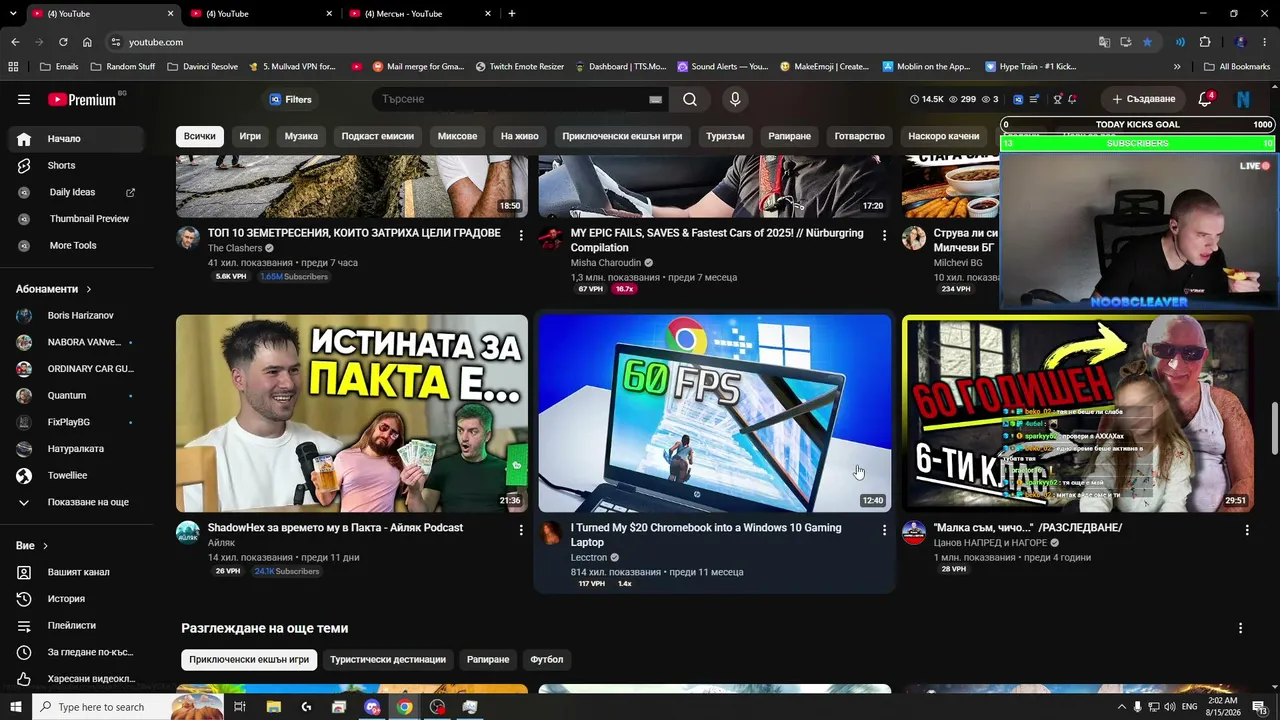Open options for the Chromebook gaming video
This screenshot has width=1280, height=720.
[x=884, y=530]
